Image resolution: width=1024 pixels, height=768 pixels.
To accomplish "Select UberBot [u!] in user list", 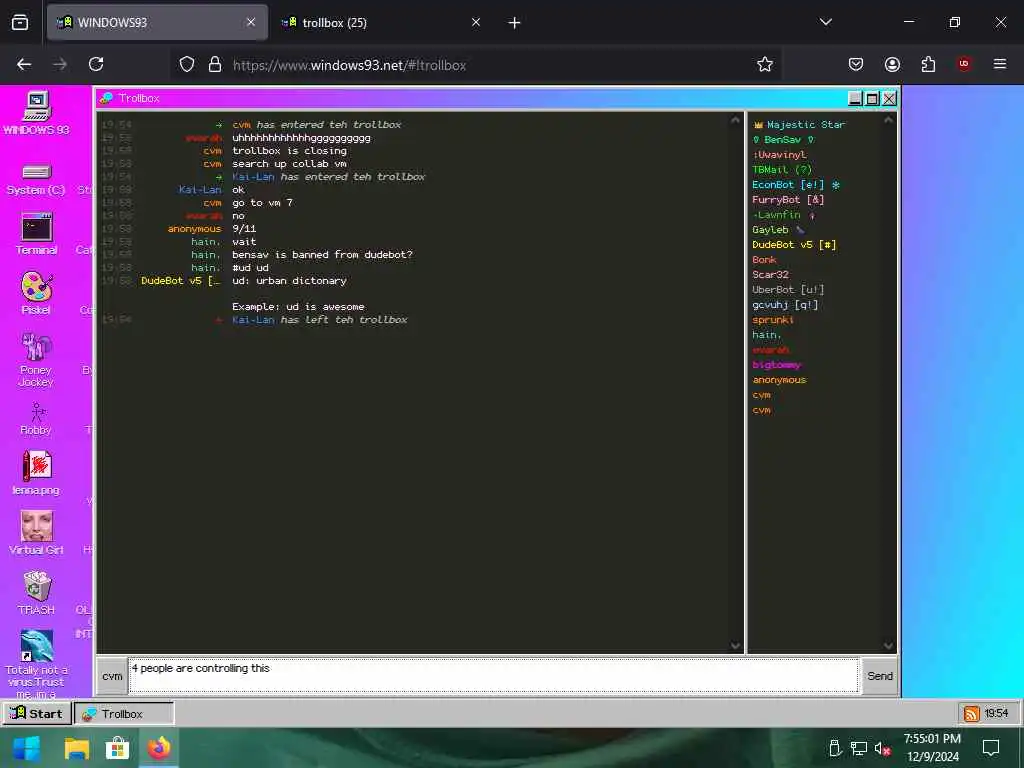I will pos(788,290).
